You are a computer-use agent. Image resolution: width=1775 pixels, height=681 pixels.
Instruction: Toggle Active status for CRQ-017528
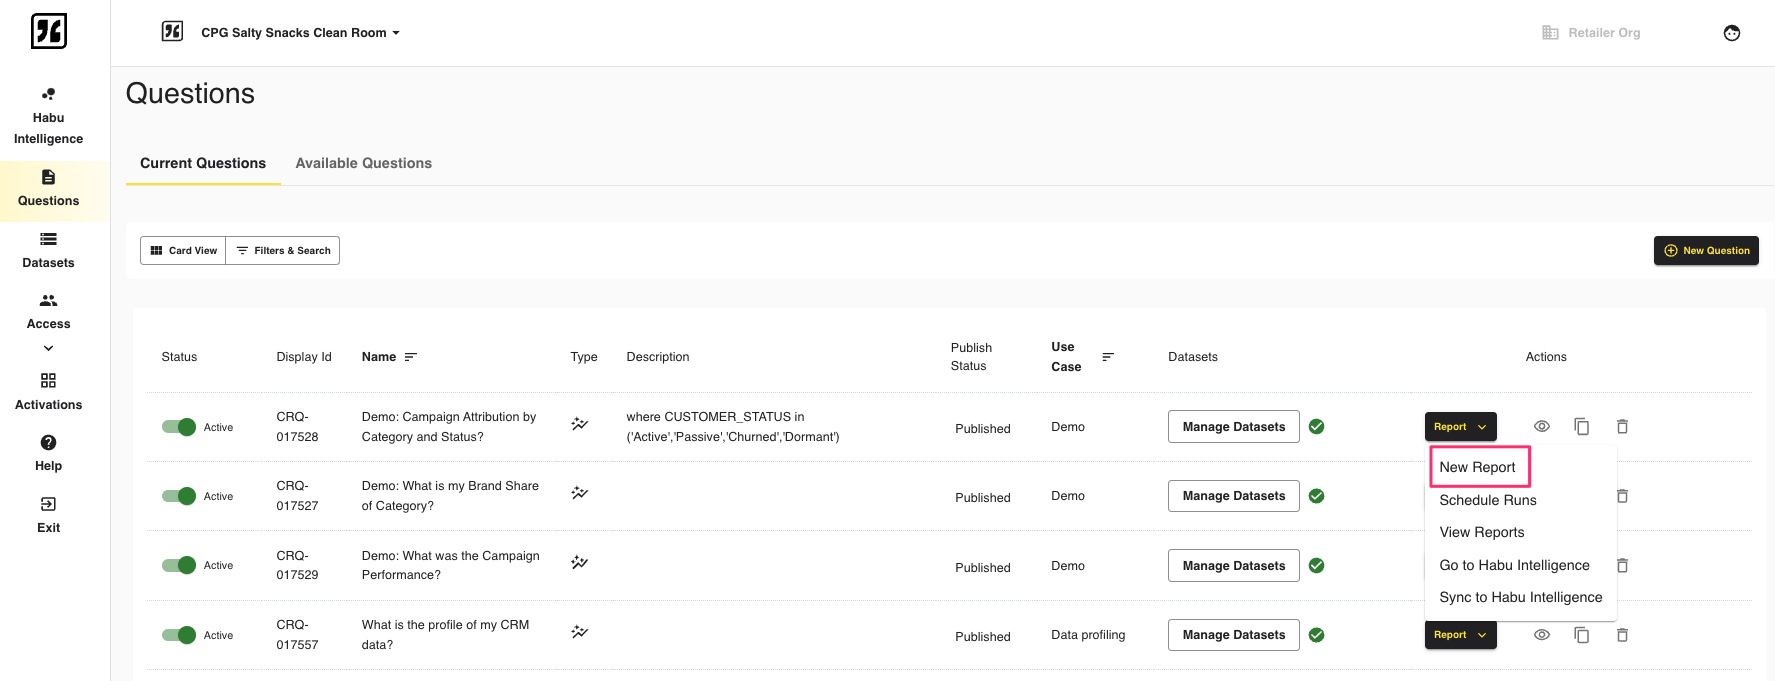coord(179,427)
